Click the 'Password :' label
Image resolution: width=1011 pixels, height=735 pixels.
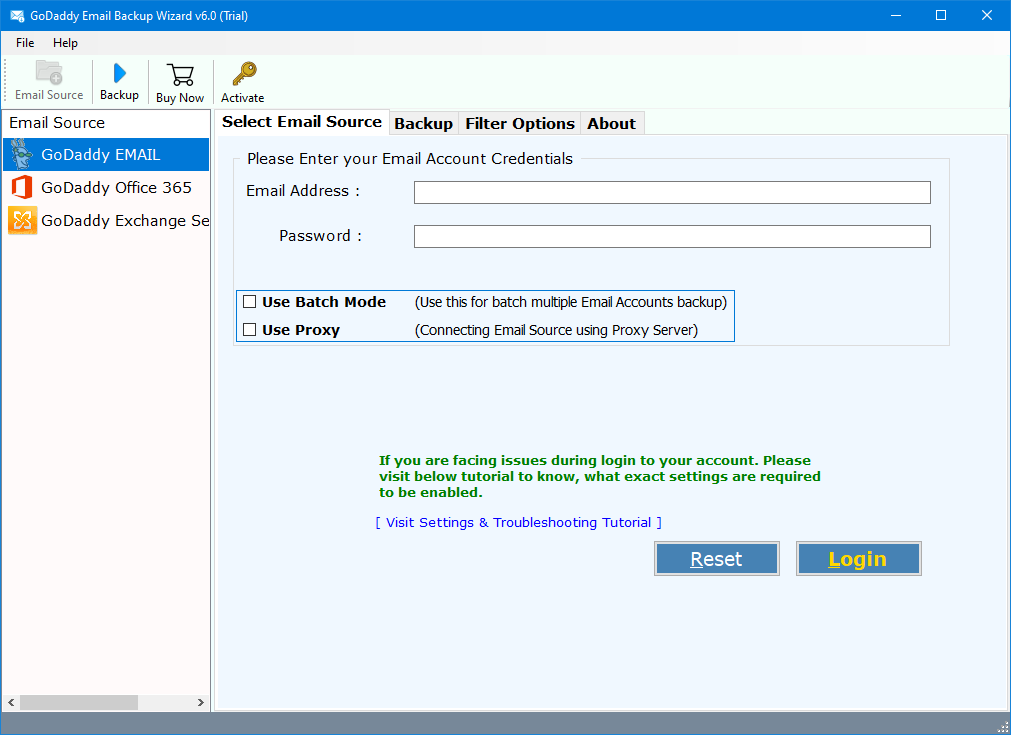[320, 236]
